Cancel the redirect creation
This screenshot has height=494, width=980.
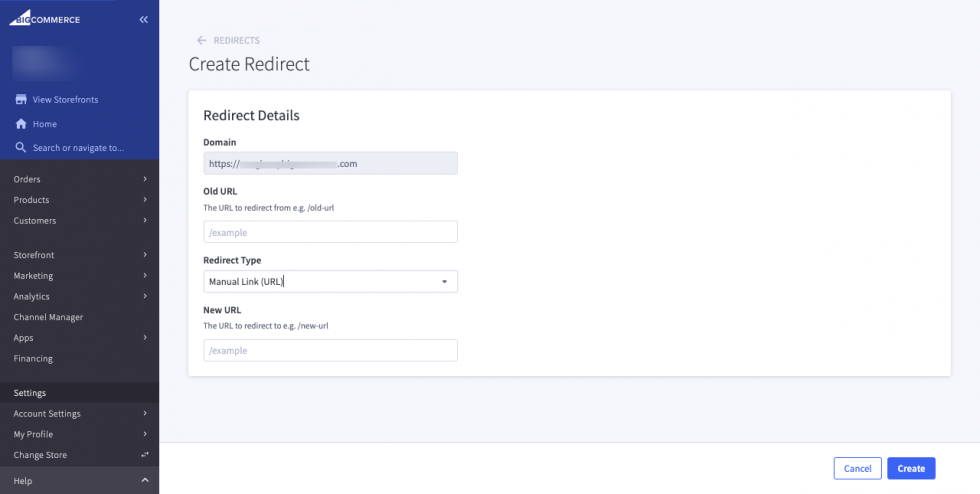point(857,468)
